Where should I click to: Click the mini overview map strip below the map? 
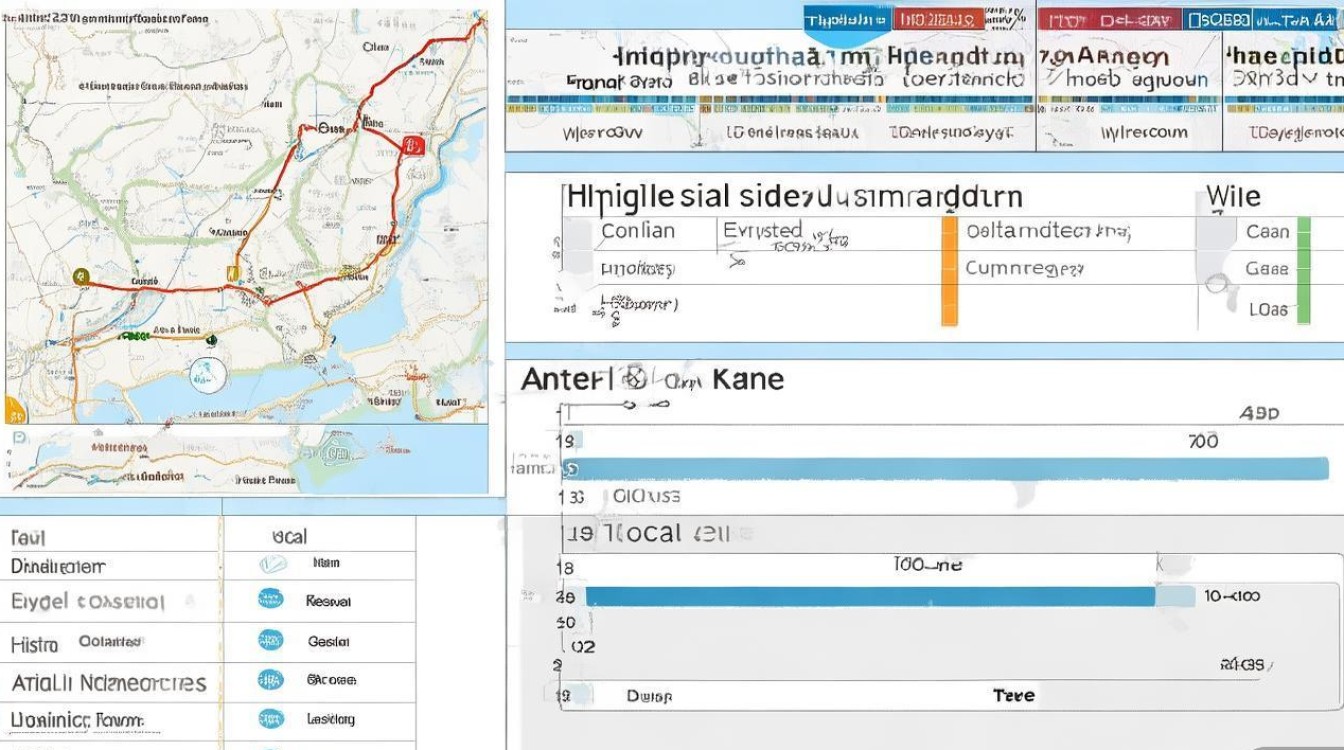[245, 460]
